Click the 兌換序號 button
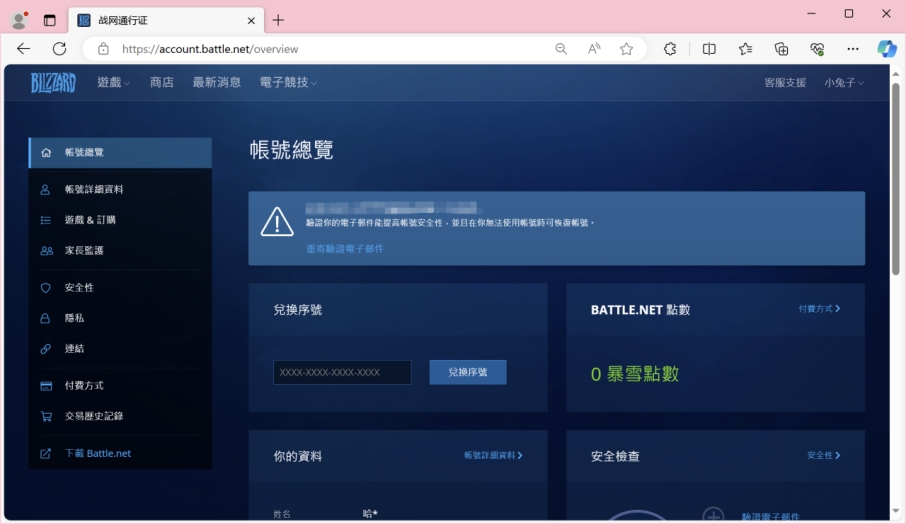Image resolution: width=906 pixels, height=524 pixels. tap(468, 373)
